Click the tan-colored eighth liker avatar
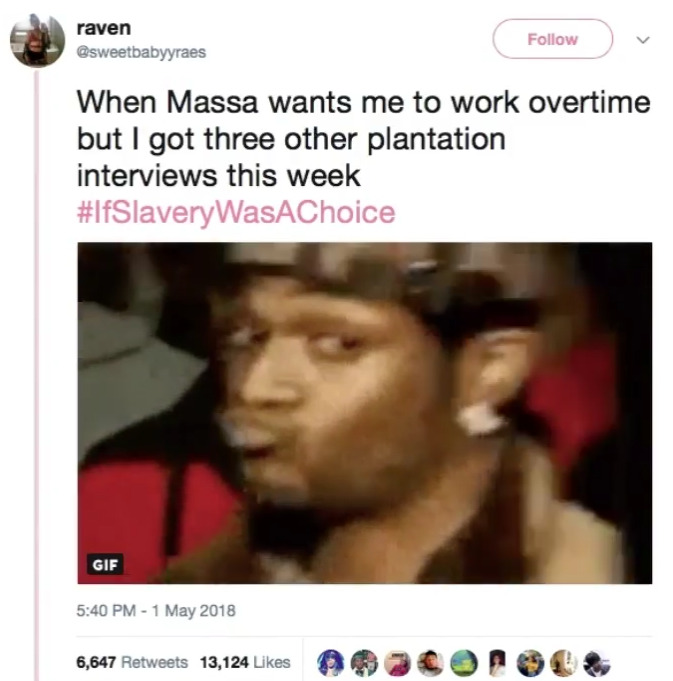 (x=564, y=663)
